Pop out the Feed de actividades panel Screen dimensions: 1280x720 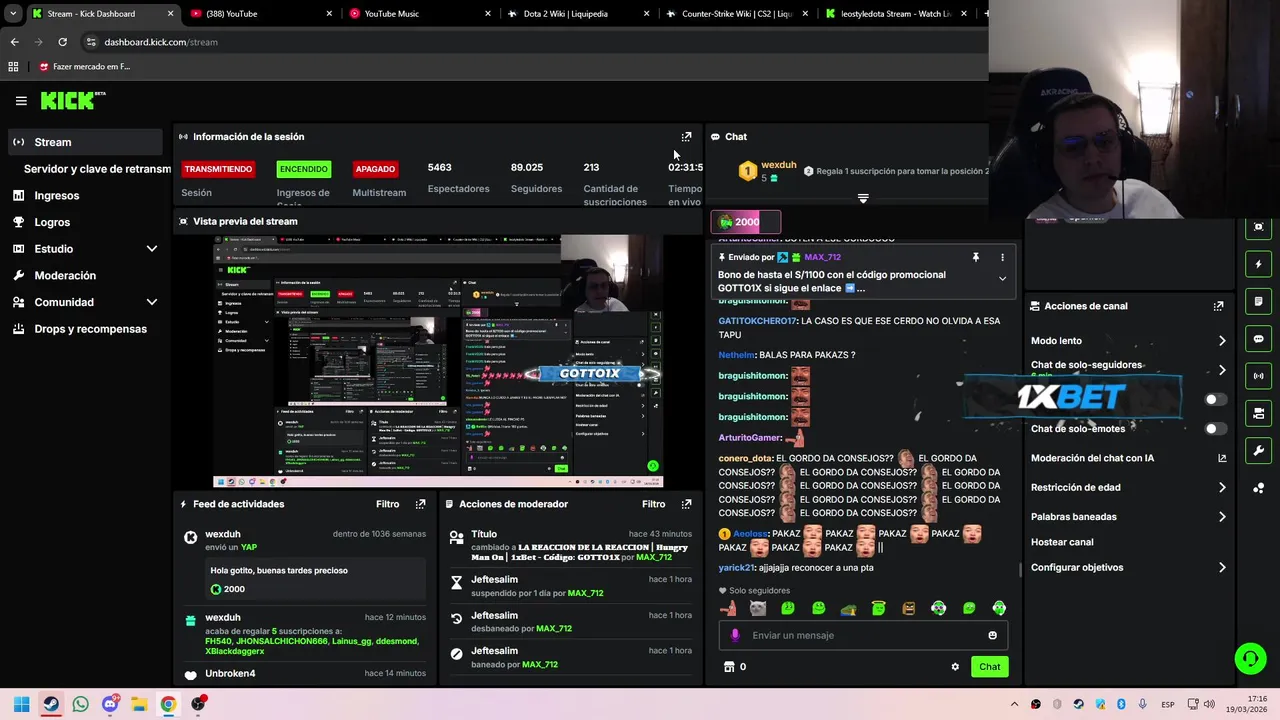(420, 504)
